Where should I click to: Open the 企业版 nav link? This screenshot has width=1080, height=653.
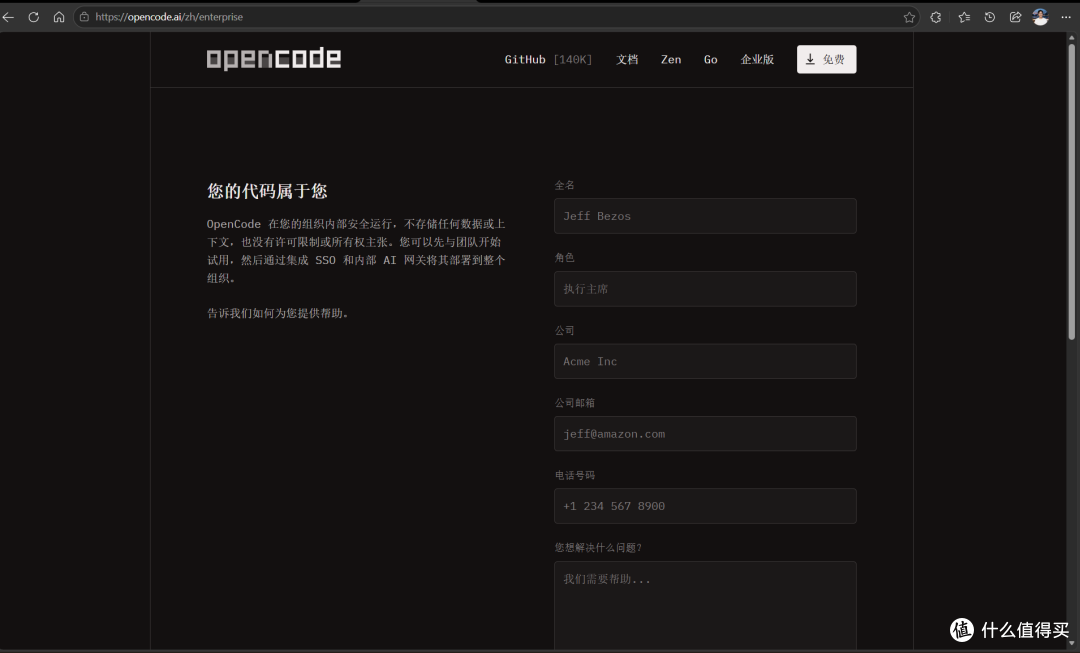pos(757,59)
